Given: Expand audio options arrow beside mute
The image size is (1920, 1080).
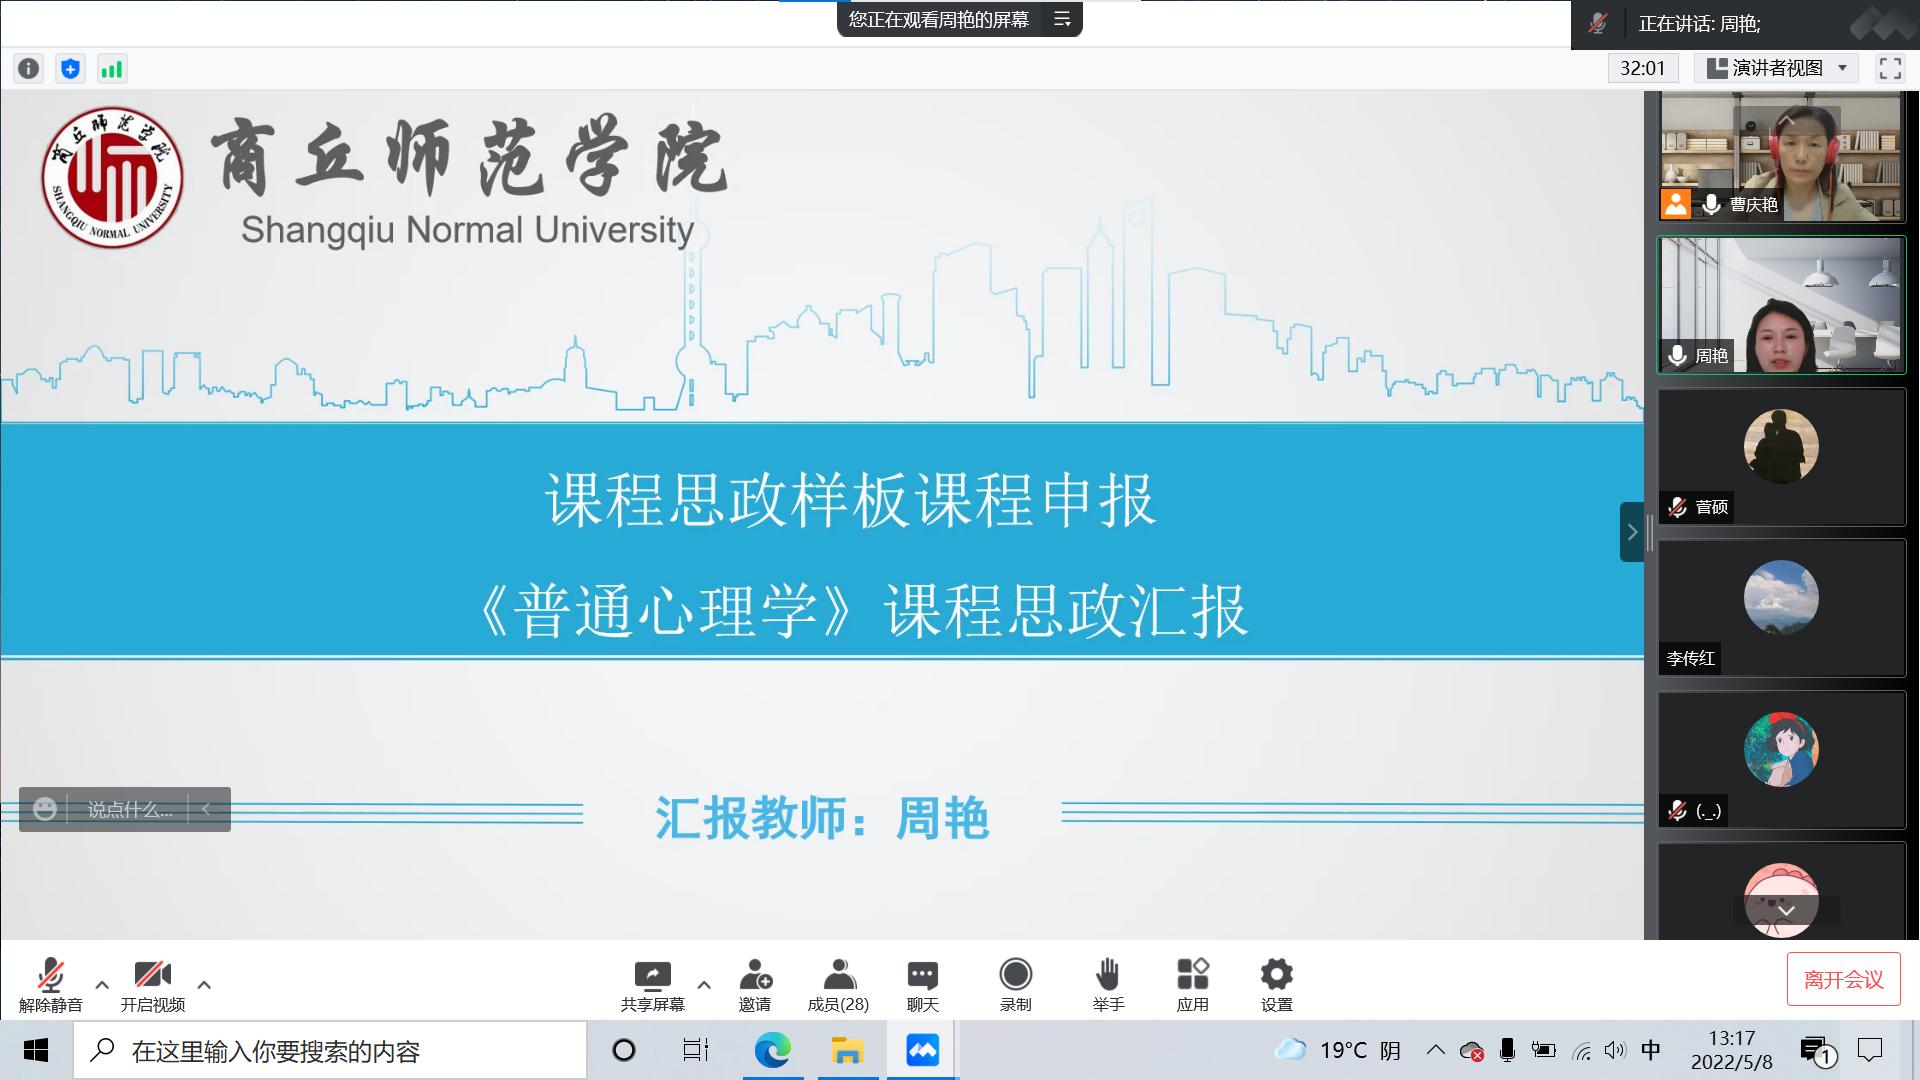Looking at the screenshot, I should coord(102,985).
